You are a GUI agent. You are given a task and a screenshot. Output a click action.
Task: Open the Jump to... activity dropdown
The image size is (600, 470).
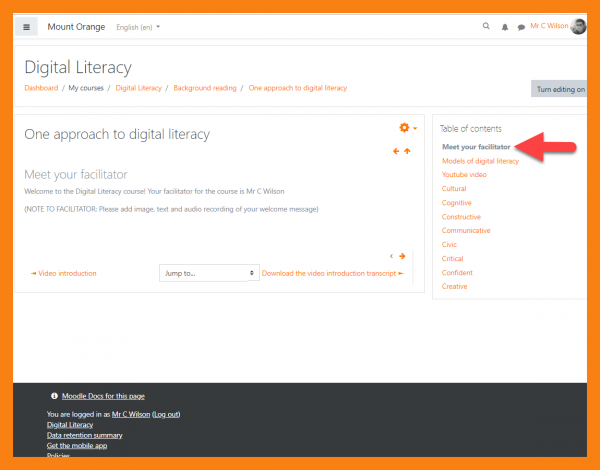(208, 273)
